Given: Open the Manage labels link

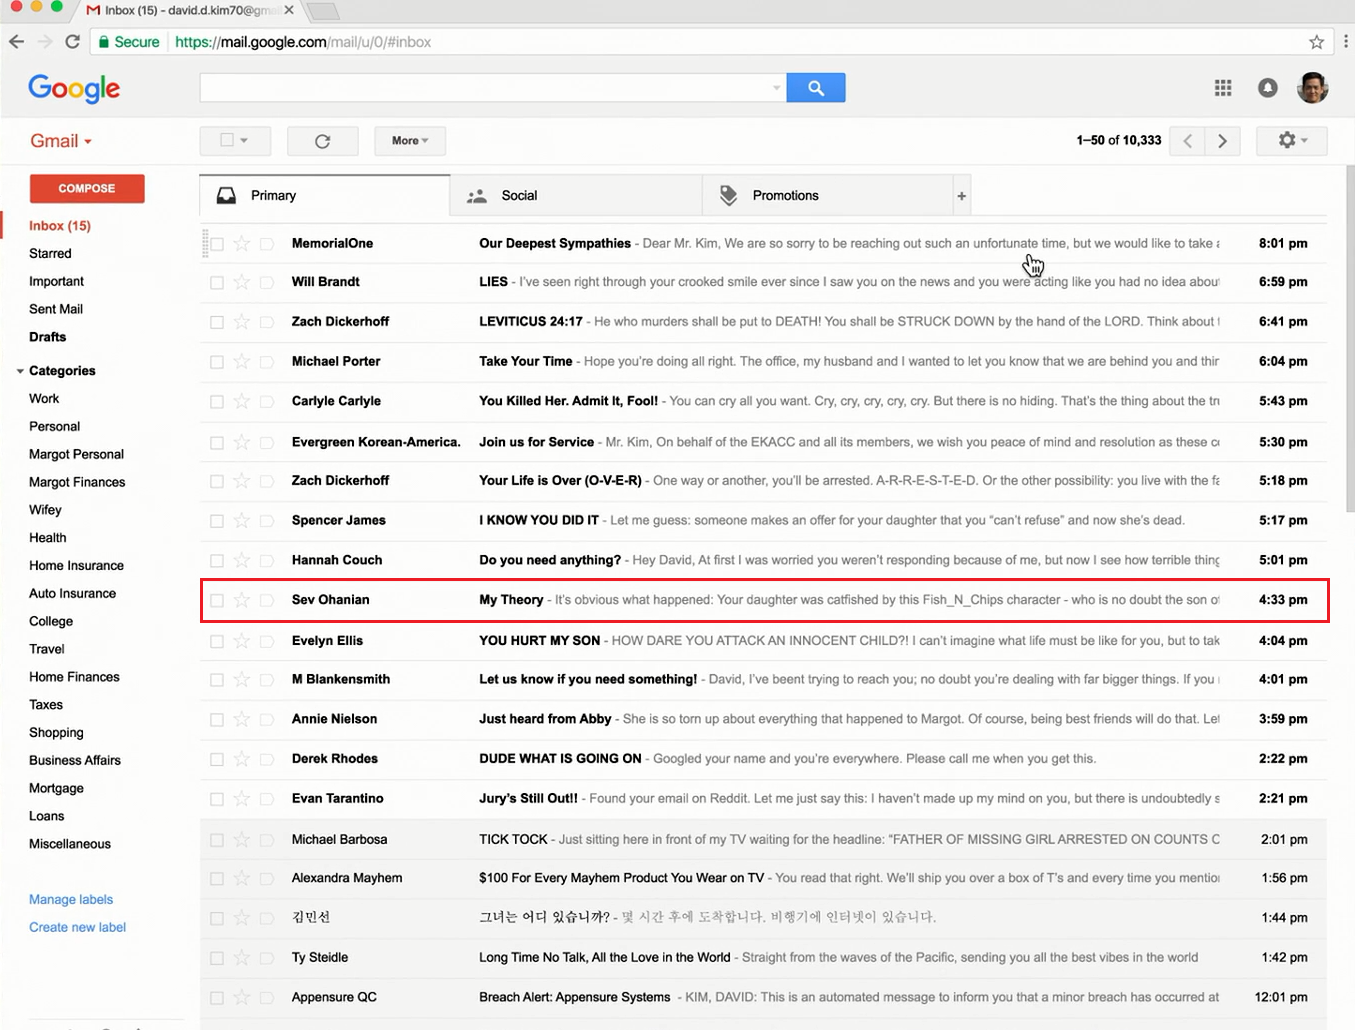Looking at the screenshot, I should point(71,900).
